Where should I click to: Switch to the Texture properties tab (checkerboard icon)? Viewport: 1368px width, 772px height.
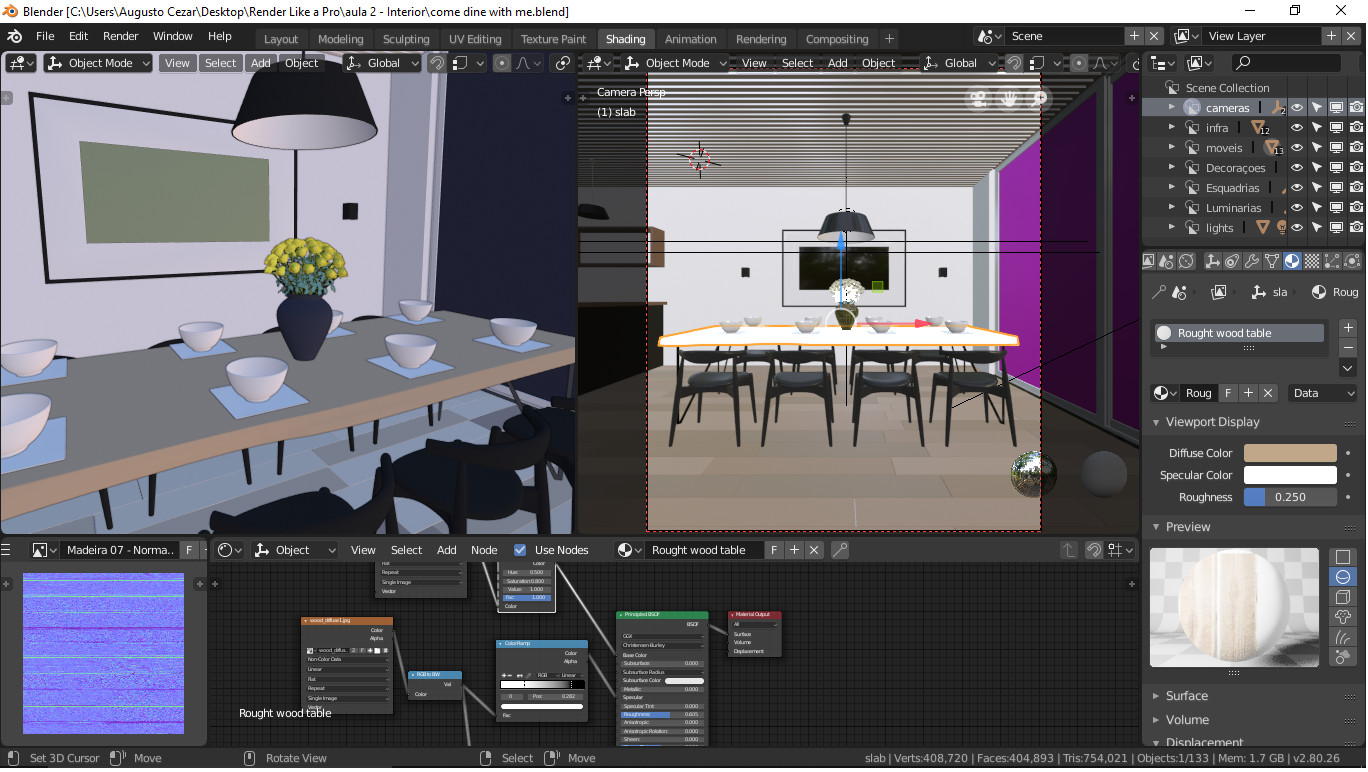pyautogui.click(x=1312, y=262)
